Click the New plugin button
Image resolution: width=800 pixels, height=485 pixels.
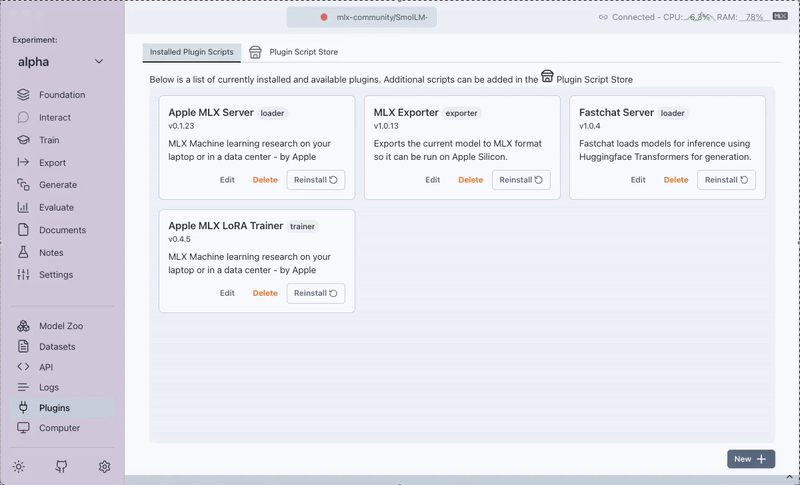[x=750, y=459]
